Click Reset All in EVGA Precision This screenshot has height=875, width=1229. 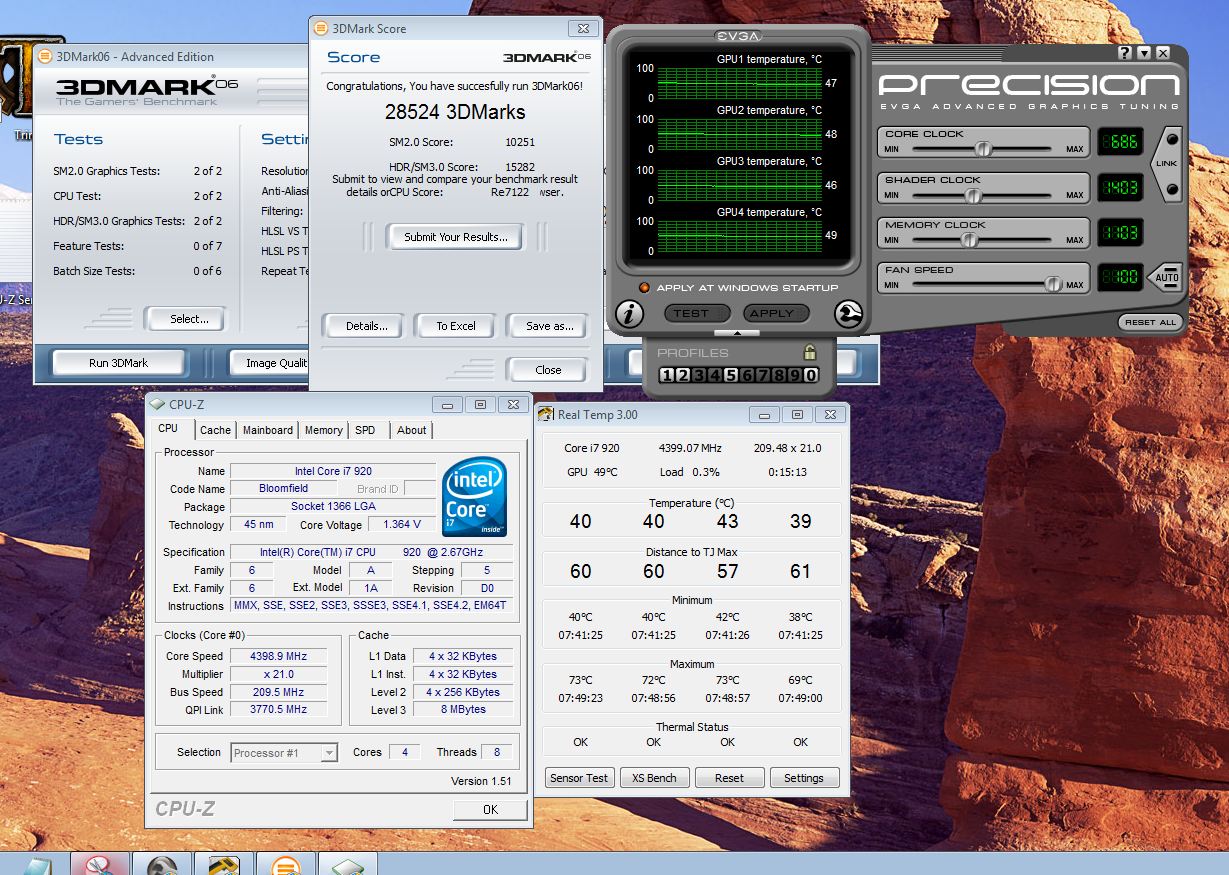[x=1150, y=322]
